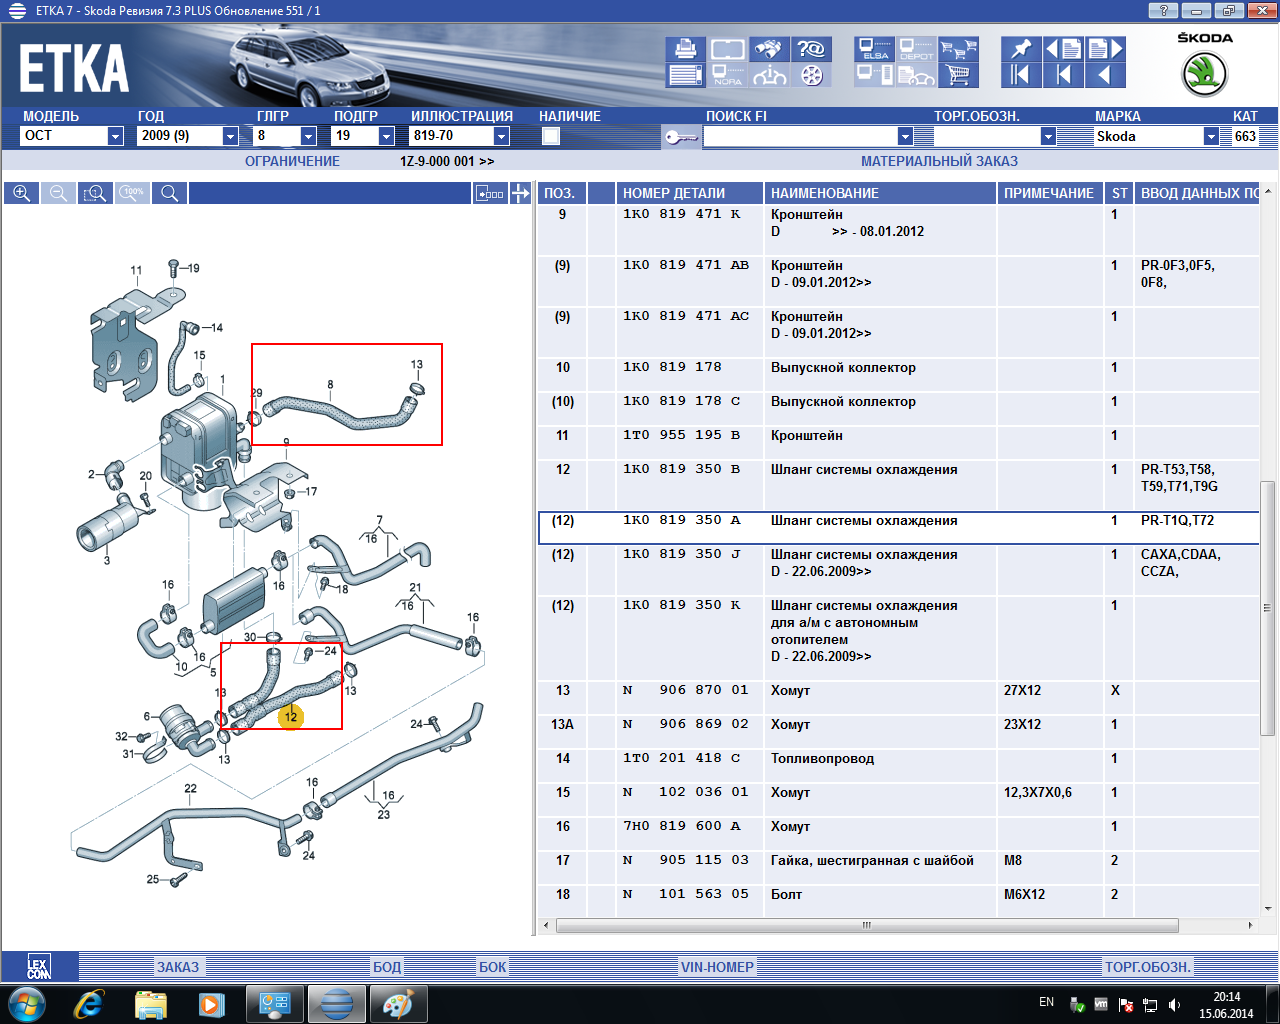Click the ELSA terminal icon
This screenshot has width=1280, height=1024.
coord(875,49)
